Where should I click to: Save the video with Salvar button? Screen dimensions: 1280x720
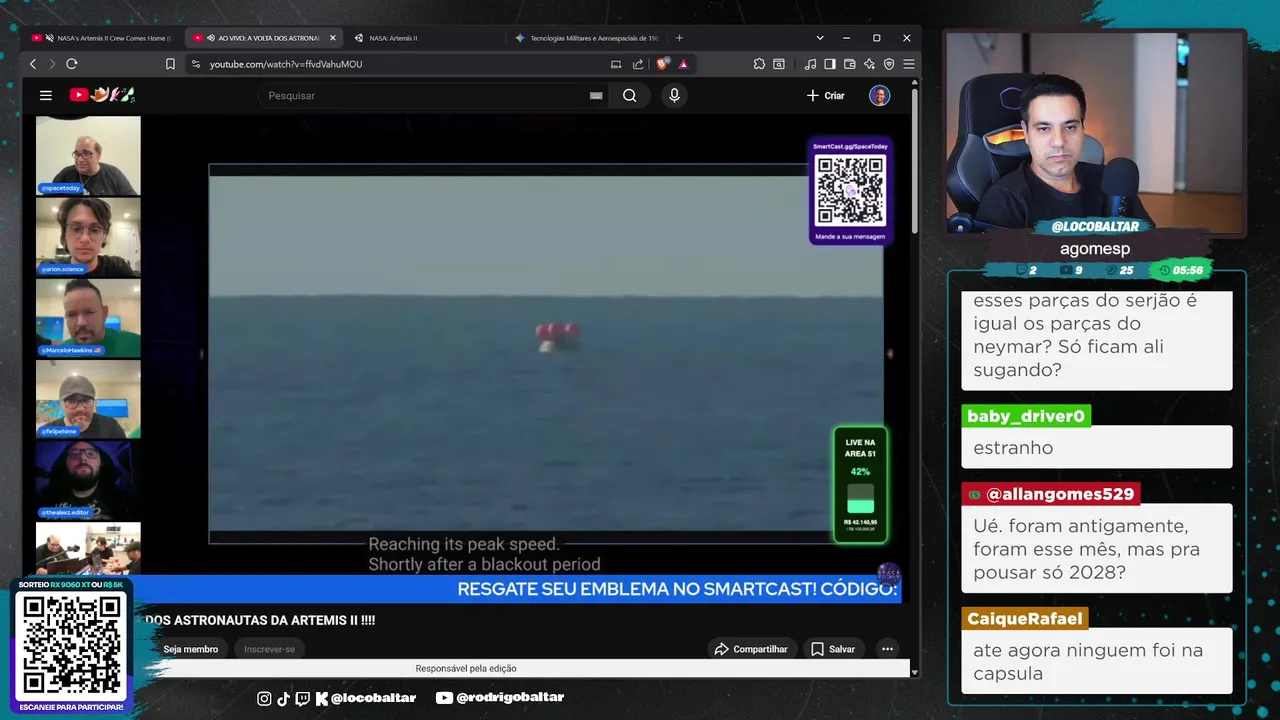pyautogui.click(x=833, y=649)
